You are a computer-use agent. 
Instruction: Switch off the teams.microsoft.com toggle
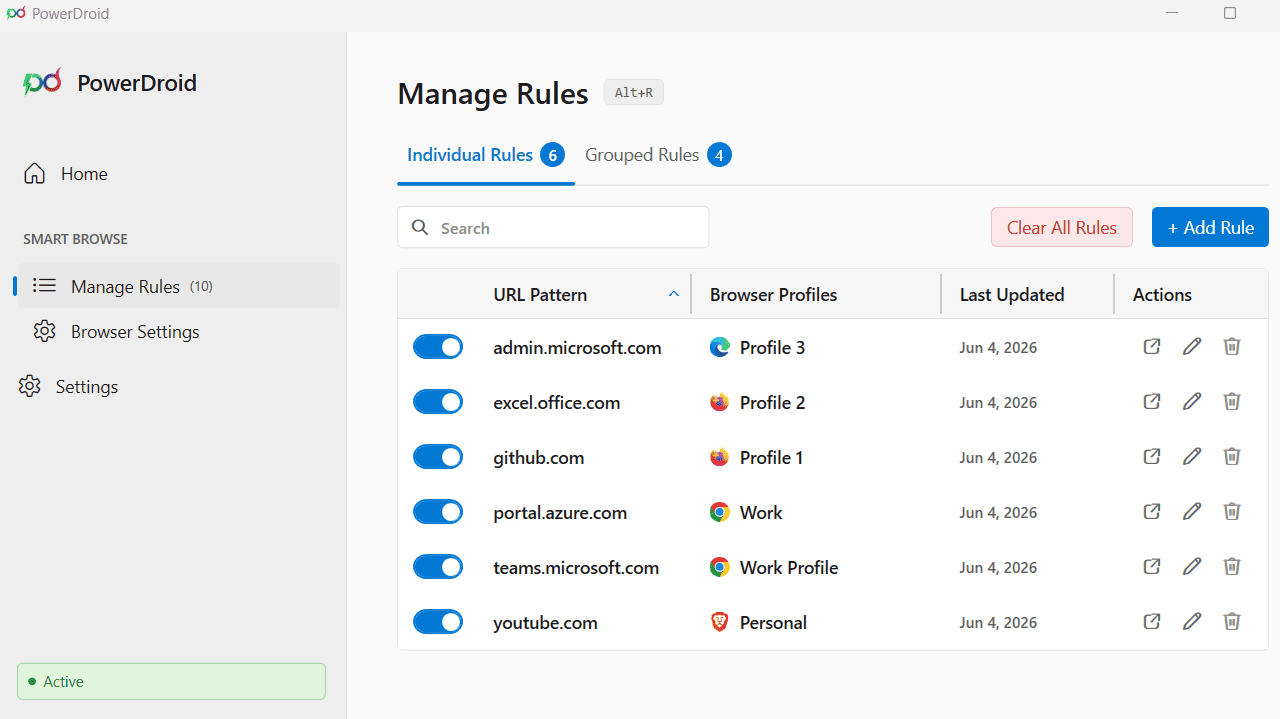438,567
